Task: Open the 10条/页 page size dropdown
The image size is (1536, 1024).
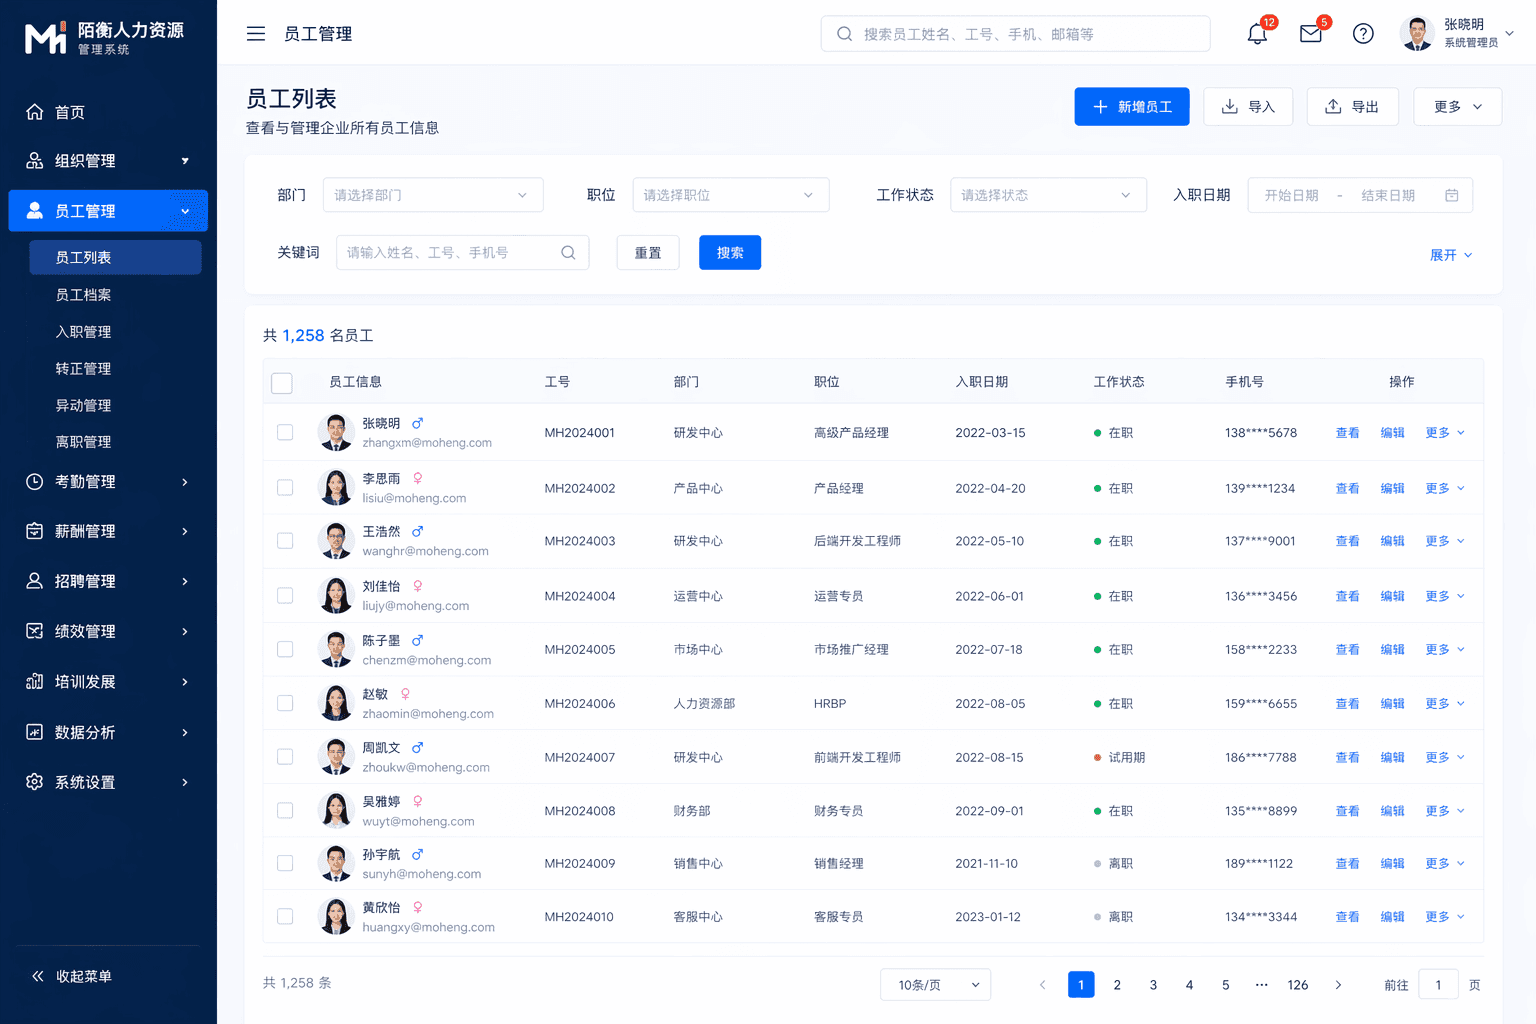Action: coord(936,985)
